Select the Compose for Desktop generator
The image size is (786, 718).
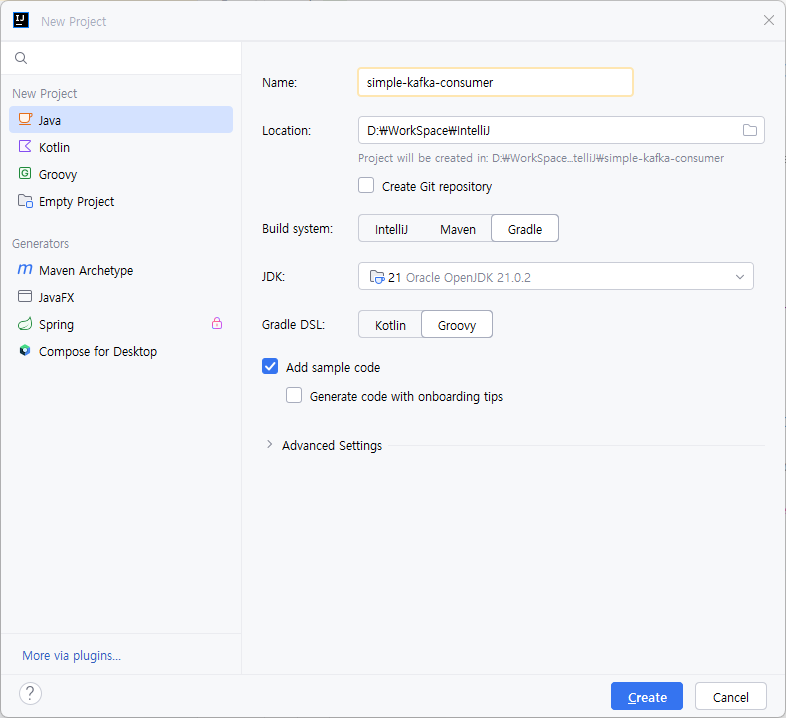(x=121, y=351)
